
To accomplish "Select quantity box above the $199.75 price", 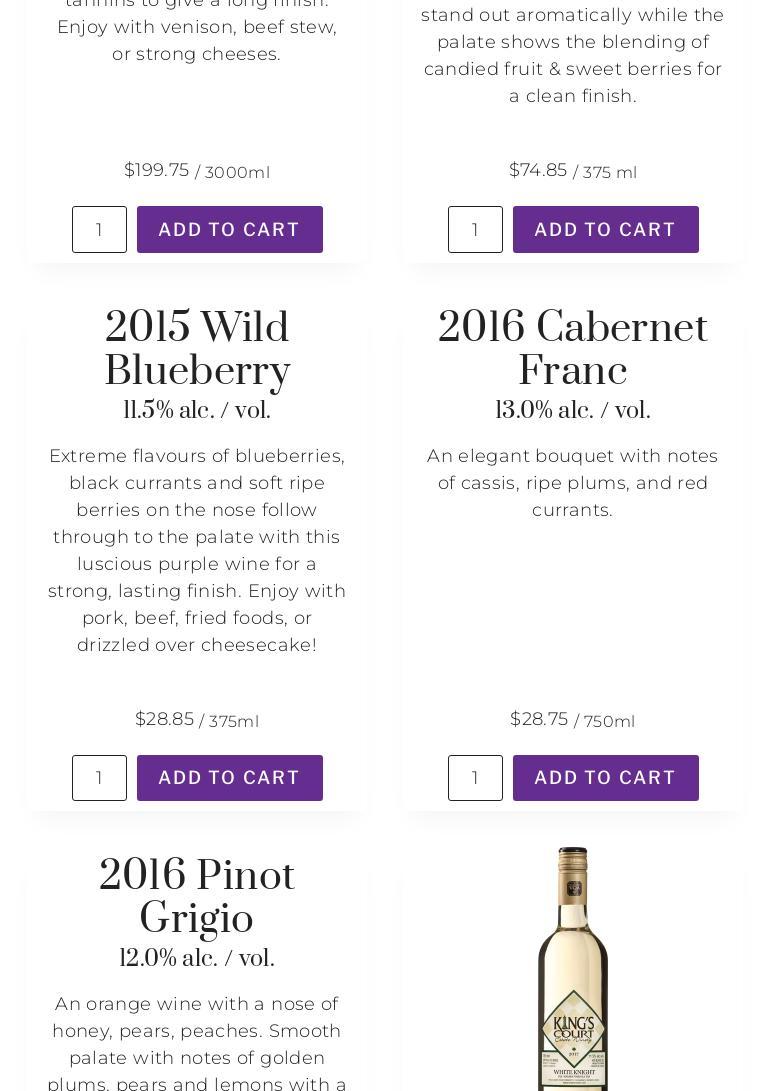I will point(99,229).
